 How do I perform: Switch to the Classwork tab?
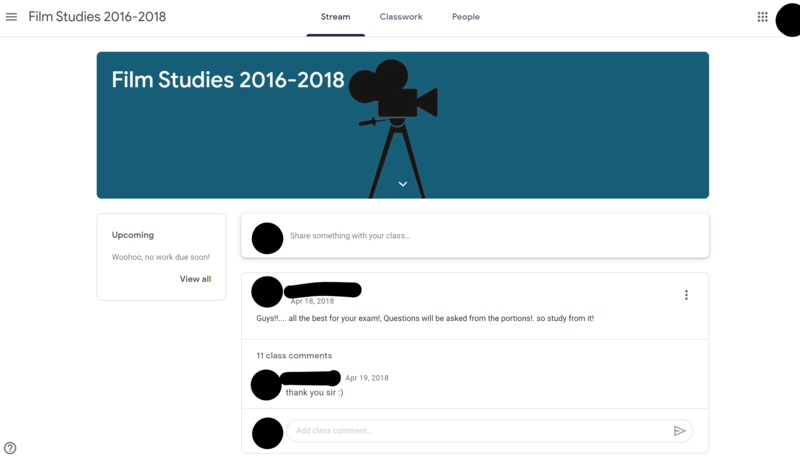click(401, 17)
